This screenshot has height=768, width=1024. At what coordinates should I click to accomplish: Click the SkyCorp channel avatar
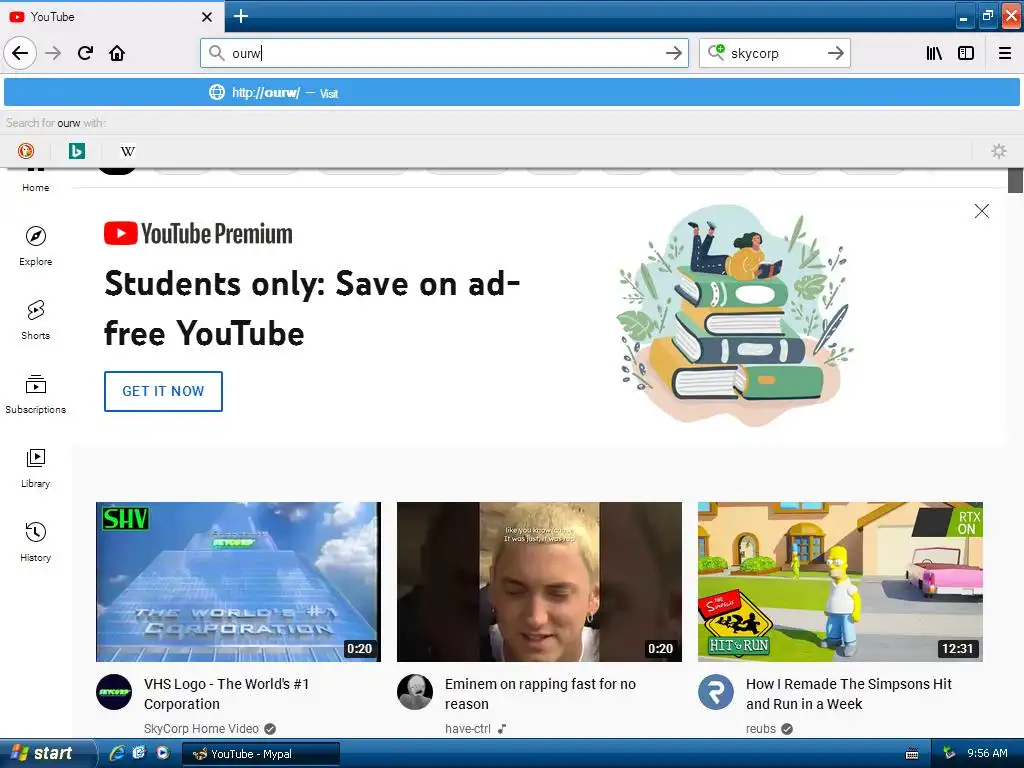(114, 692)
